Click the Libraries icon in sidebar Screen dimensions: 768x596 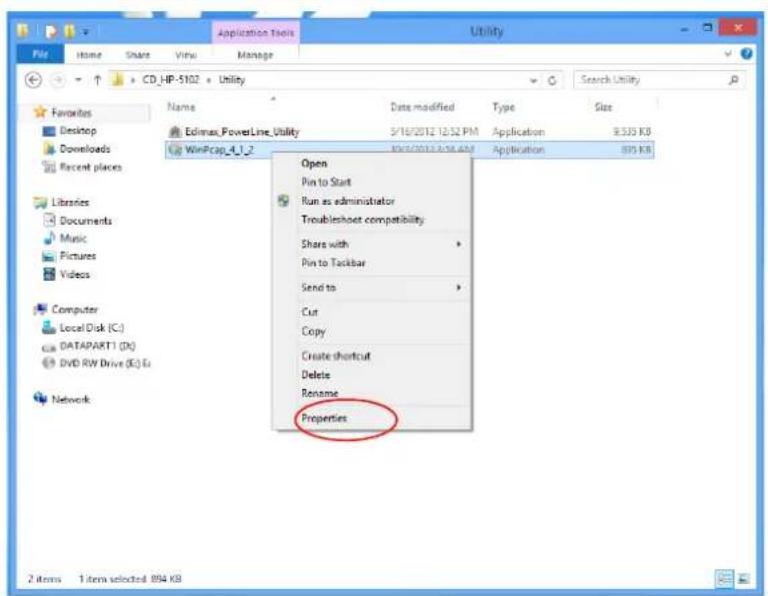click(x=40, y=202)
